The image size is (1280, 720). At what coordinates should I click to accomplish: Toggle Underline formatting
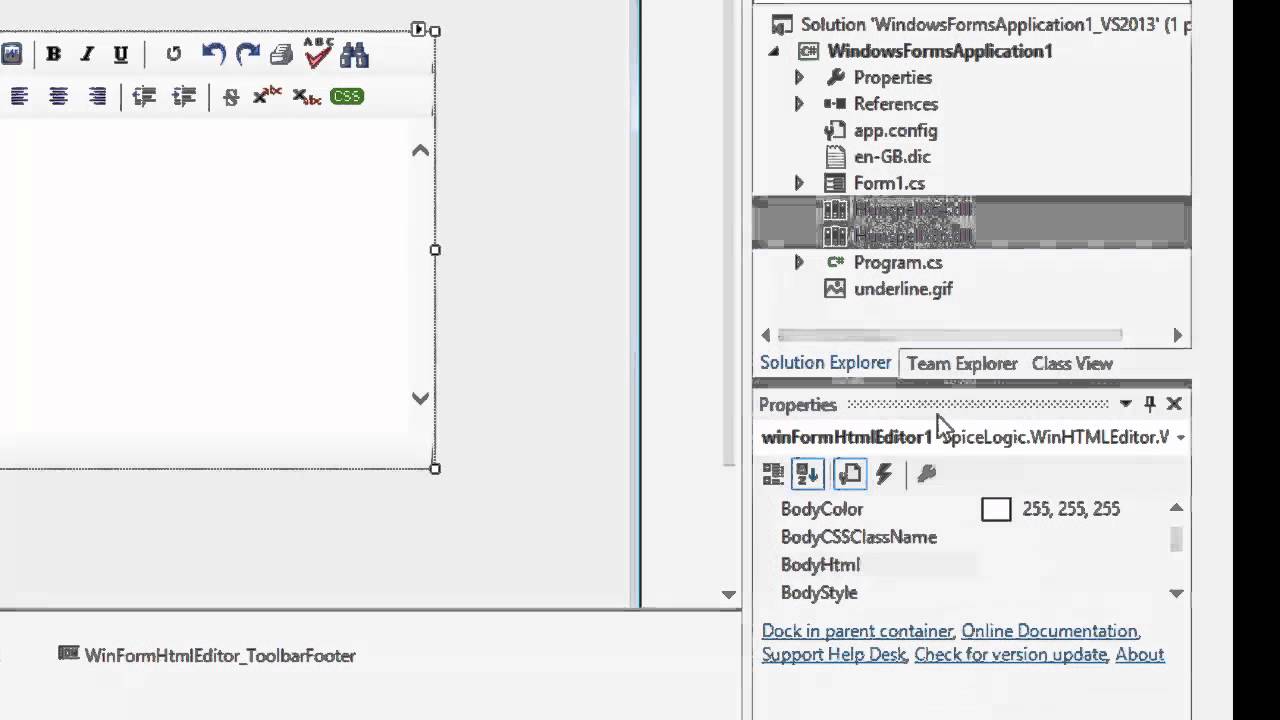coord(121,54)
